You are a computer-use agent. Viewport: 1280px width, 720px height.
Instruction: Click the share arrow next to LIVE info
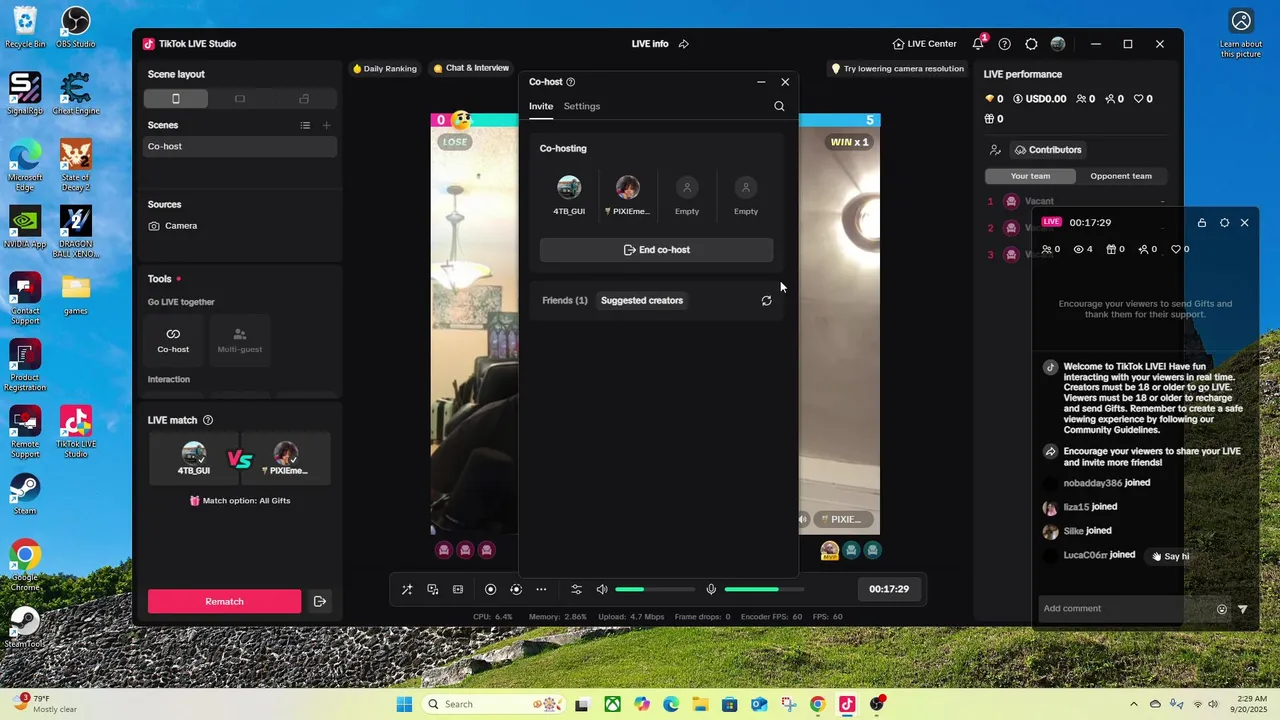[684, 44]
